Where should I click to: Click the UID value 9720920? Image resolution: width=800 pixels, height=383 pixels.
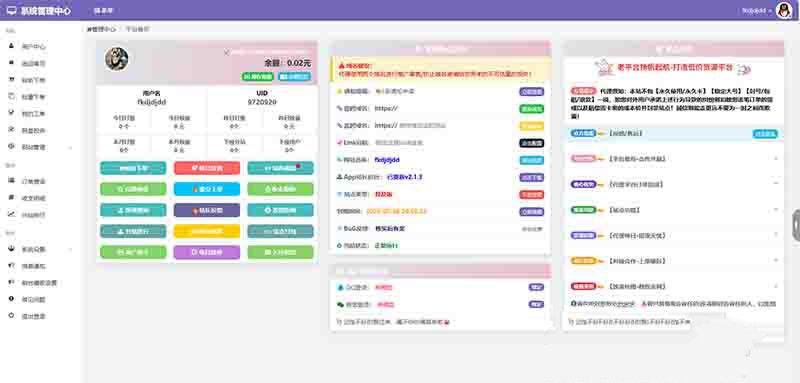262,102
